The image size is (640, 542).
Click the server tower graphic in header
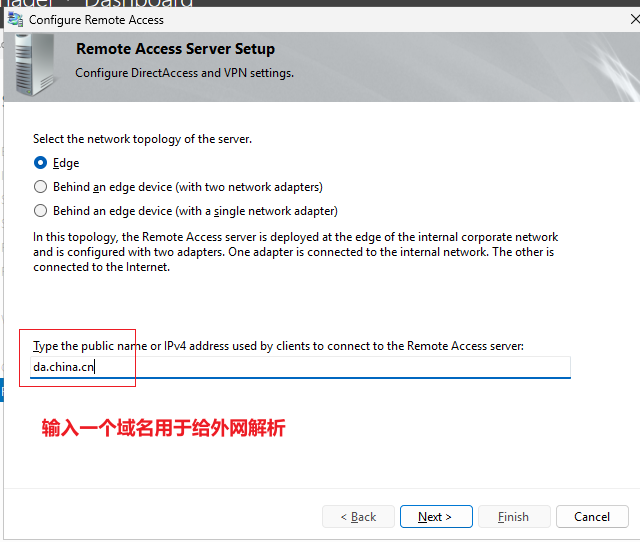click(x=35, y=65)
